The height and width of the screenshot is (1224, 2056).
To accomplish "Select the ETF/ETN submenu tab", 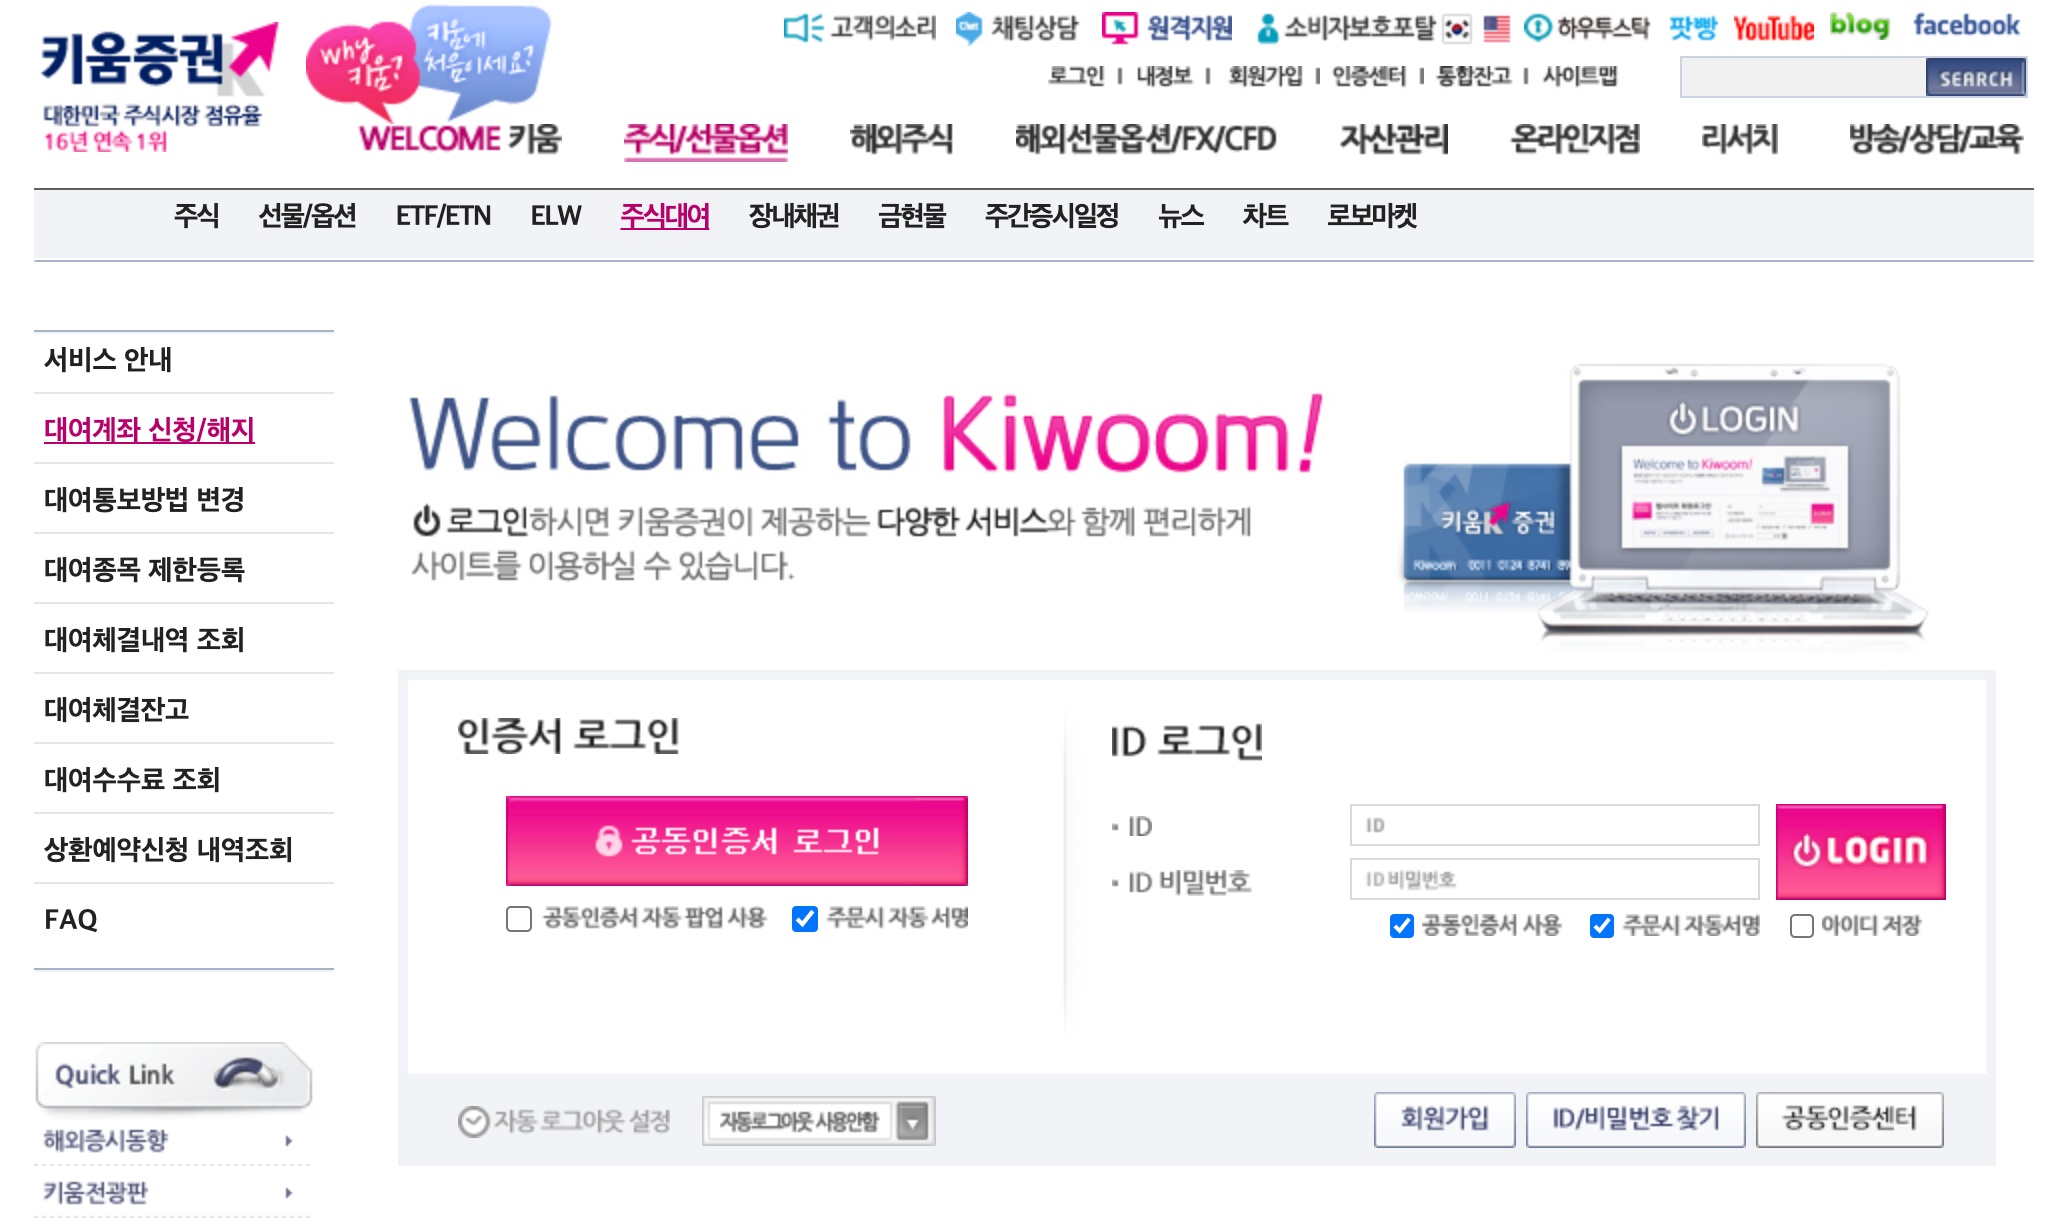I will click(443, 216).
